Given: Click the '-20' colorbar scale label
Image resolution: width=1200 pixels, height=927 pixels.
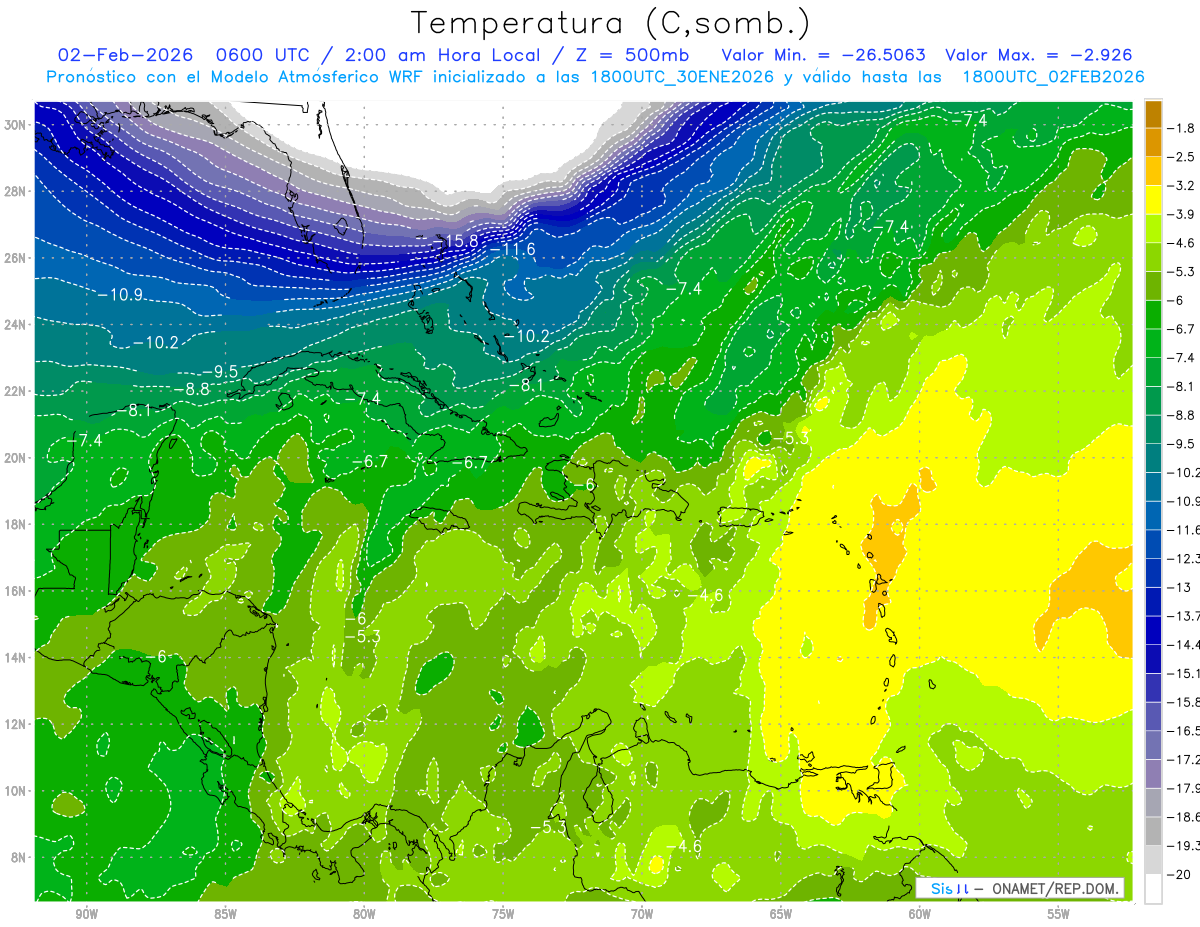Looking at the screenshot, I should (x=1178, y=875).
